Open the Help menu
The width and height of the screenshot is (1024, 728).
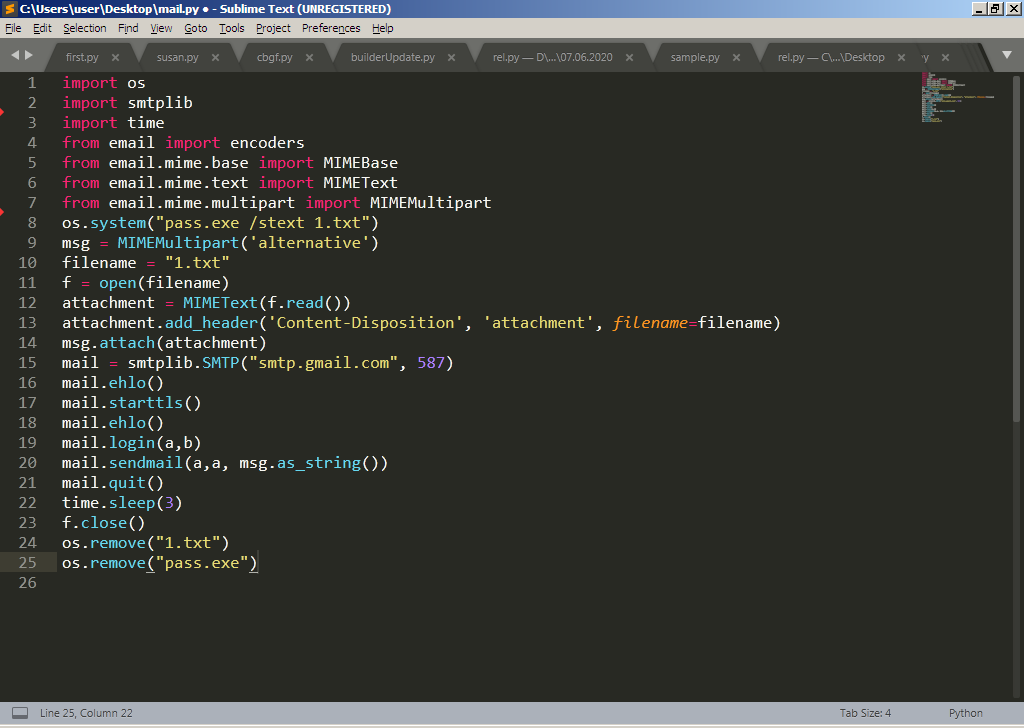click(x=383, y=28)
